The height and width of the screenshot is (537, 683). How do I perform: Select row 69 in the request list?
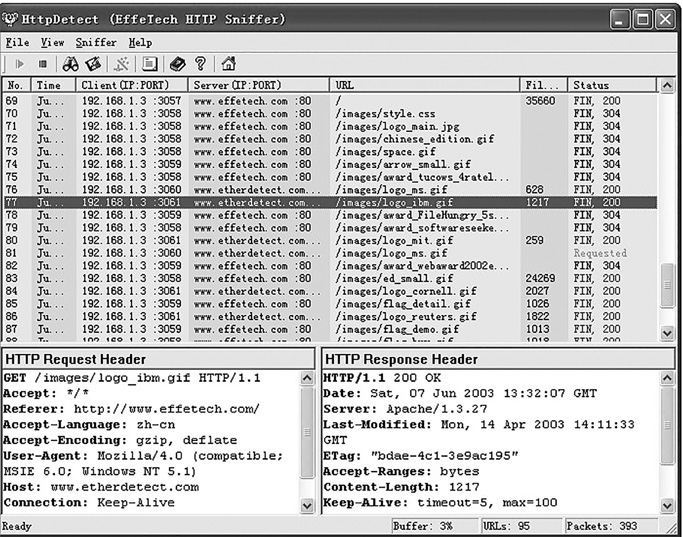click(x=300, y=101)
